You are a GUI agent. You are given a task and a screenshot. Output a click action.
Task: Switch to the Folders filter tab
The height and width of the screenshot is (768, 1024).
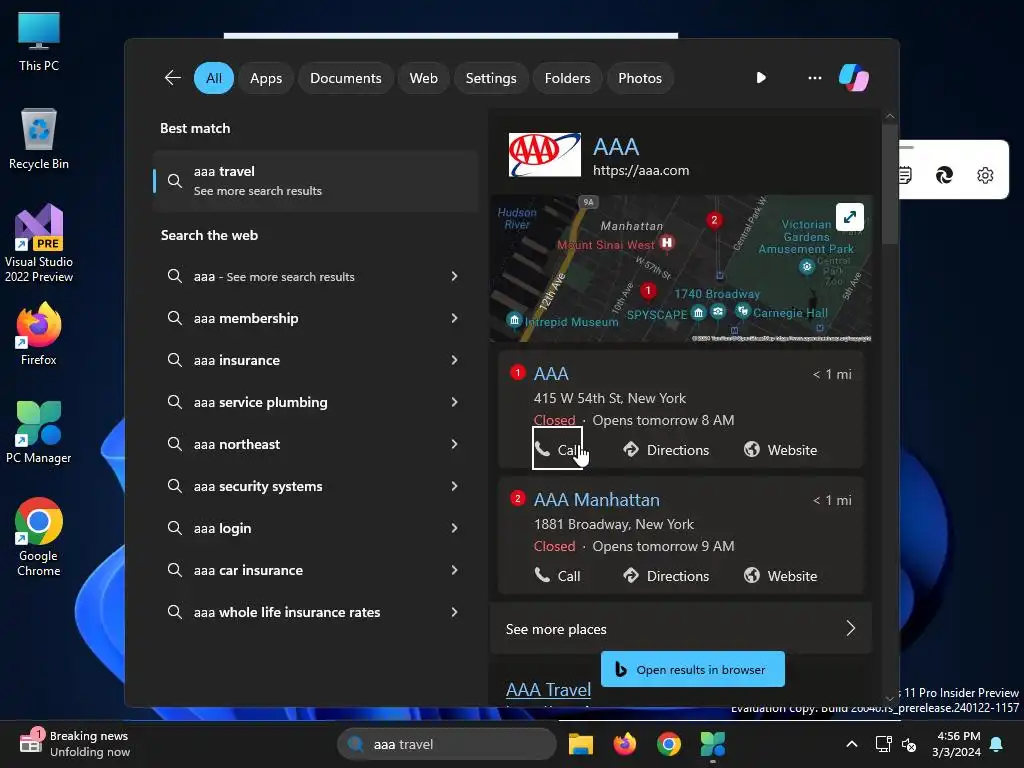pos(567,78)
